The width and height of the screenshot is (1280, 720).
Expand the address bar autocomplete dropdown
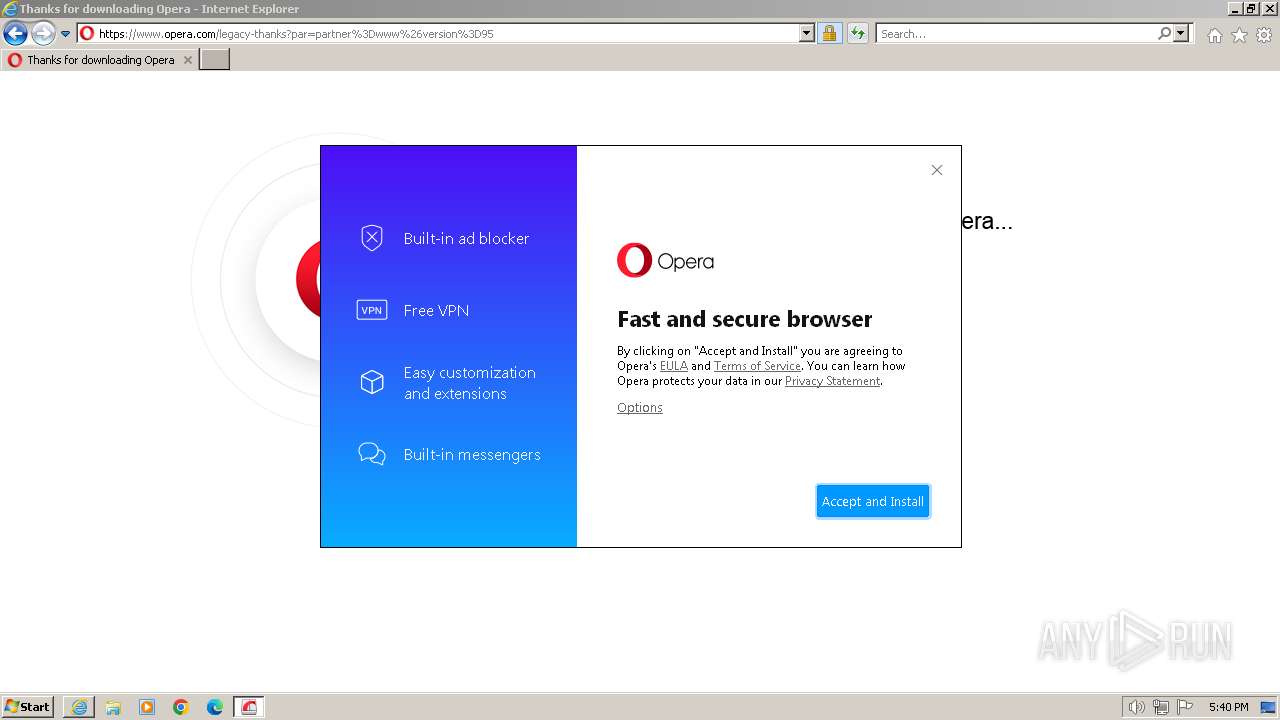[x=807, y=33]
